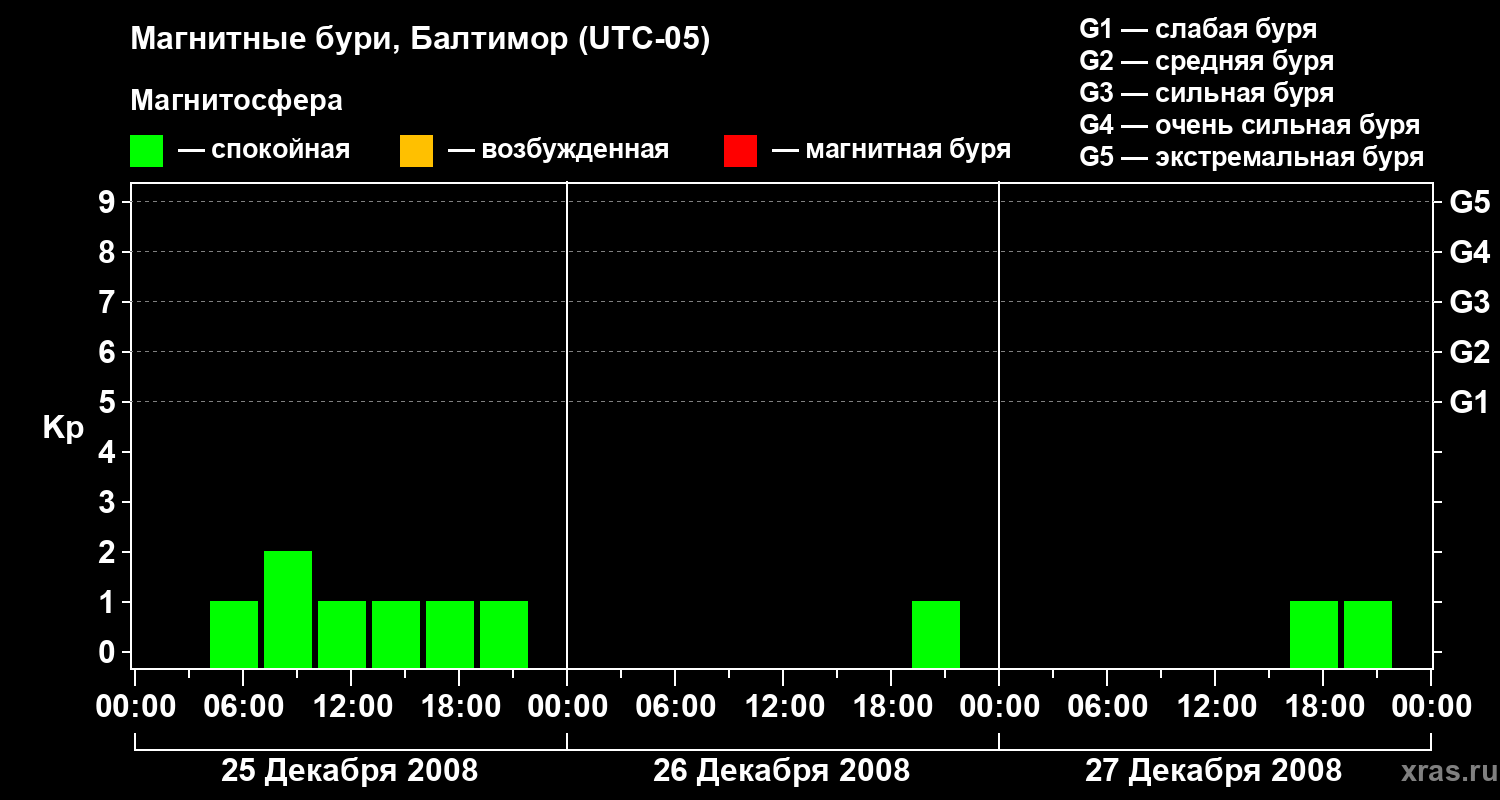Click the 'Магнитосфера' heading

click(236, 101)
